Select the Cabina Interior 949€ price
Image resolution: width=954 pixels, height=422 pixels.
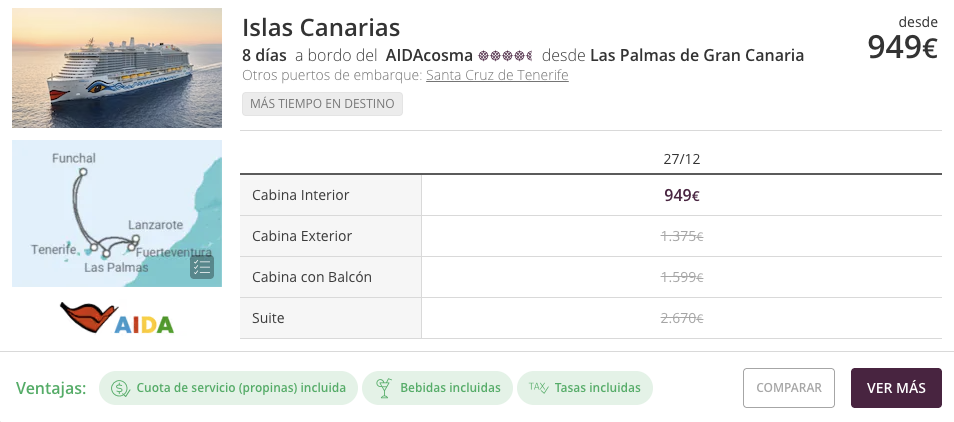[x=681, y=195]
